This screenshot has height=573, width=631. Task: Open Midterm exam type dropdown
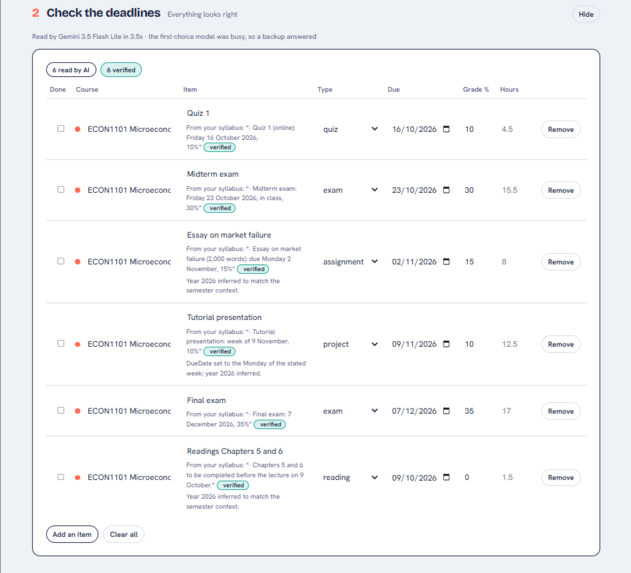tap(350, 190)
